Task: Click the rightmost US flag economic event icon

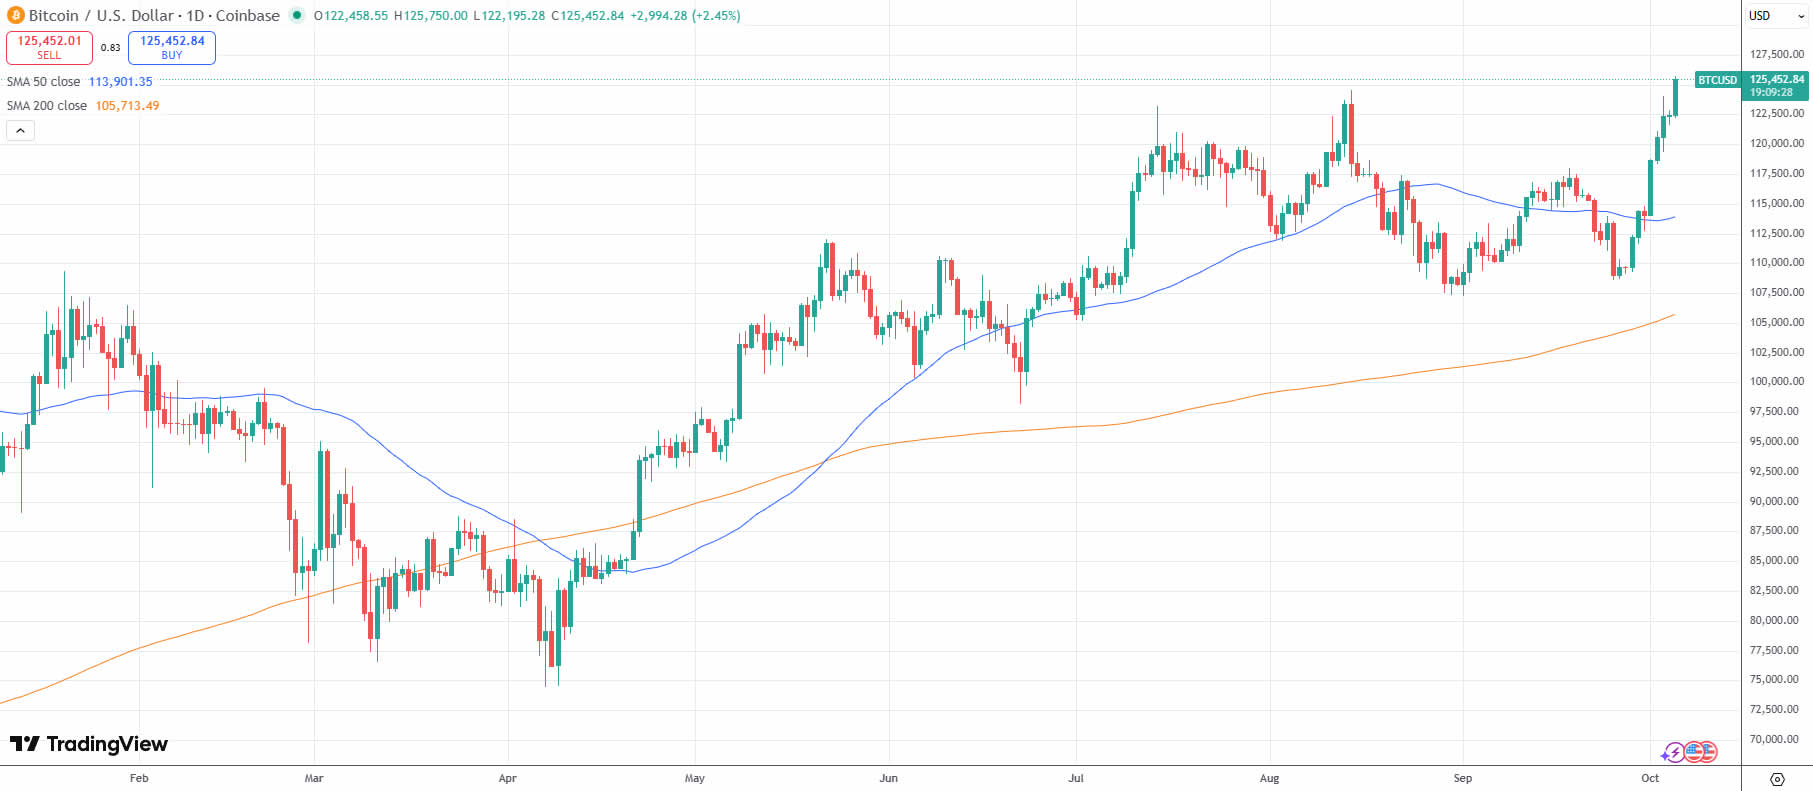Action: [1709, 752]
